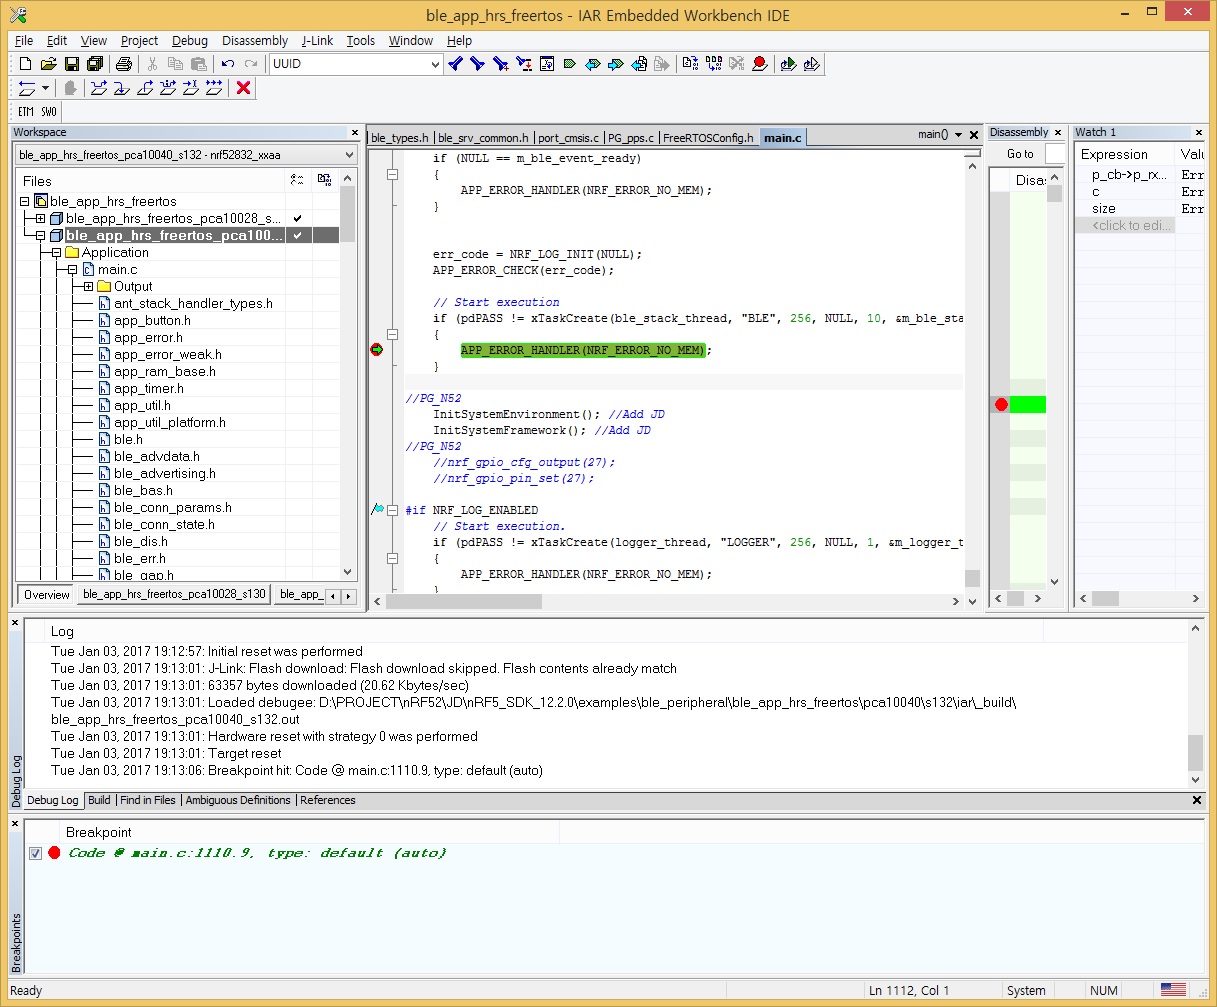Click the click-to-edit Watch expression cell
The height and width of the screenshot is (1007, 1217).
pos(1130,225)
